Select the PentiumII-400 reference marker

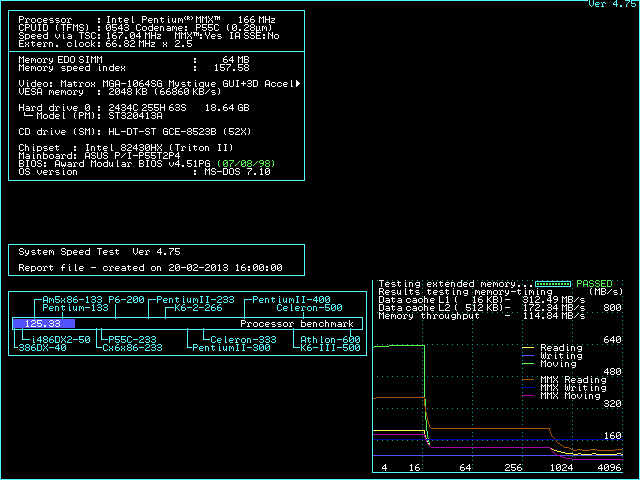coord(290,300)
